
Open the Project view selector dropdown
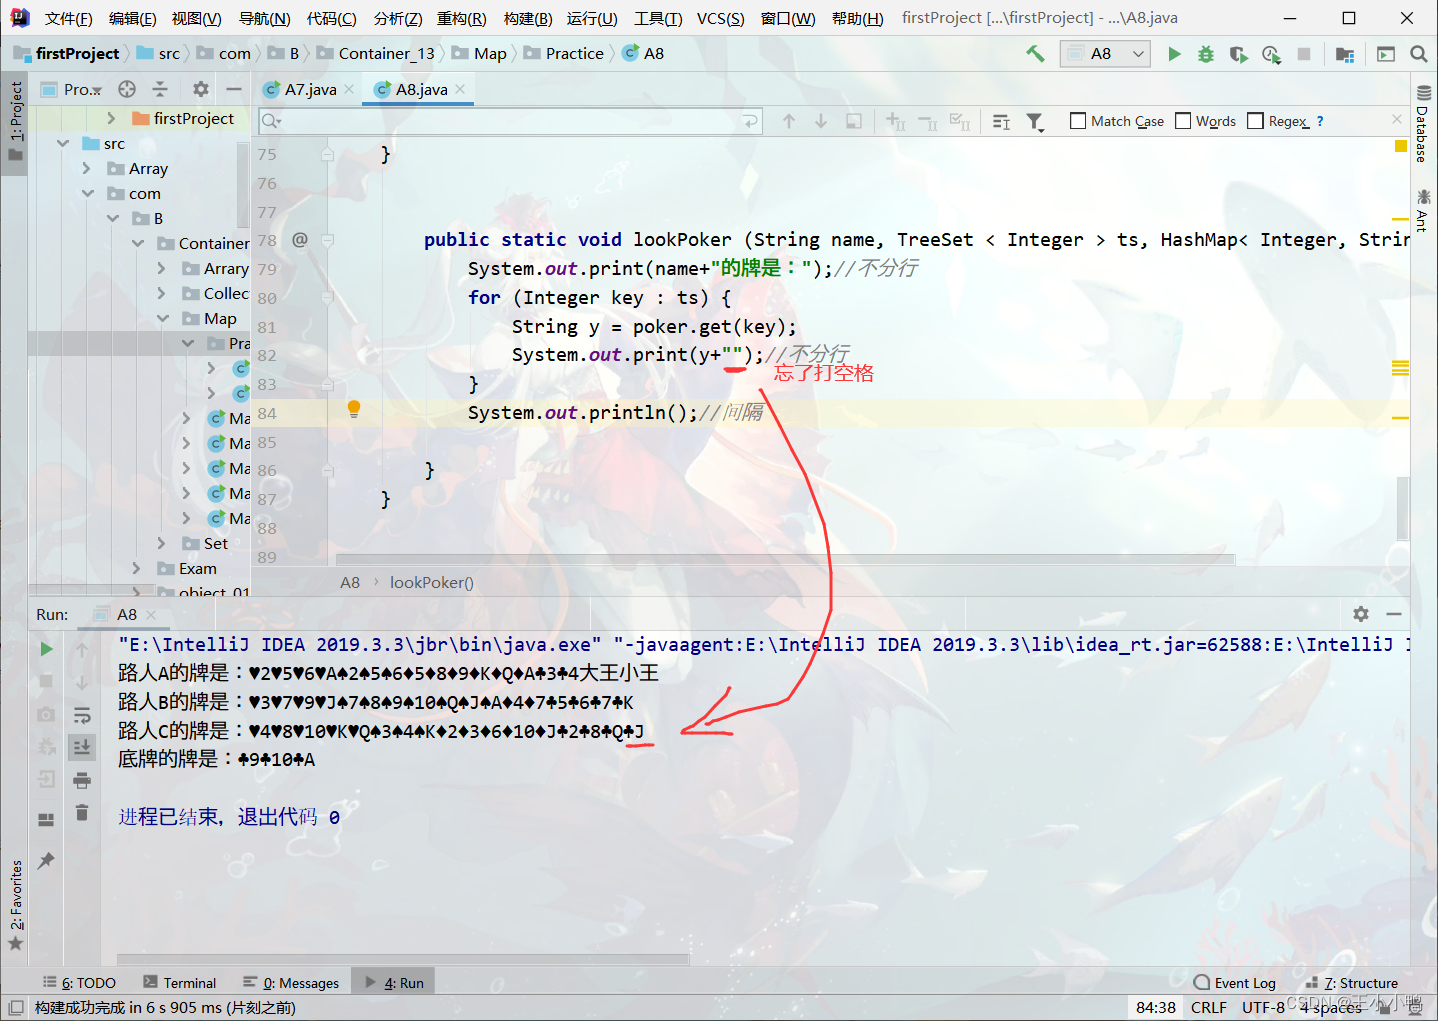[72, 89]
